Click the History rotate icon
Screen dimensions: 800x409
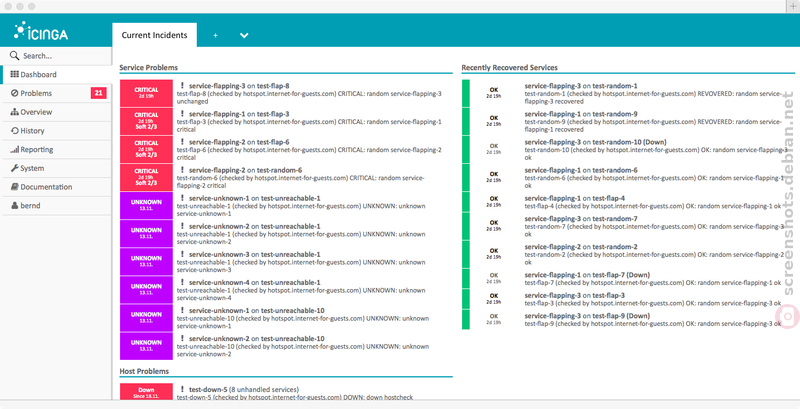[x=15, y=131]
